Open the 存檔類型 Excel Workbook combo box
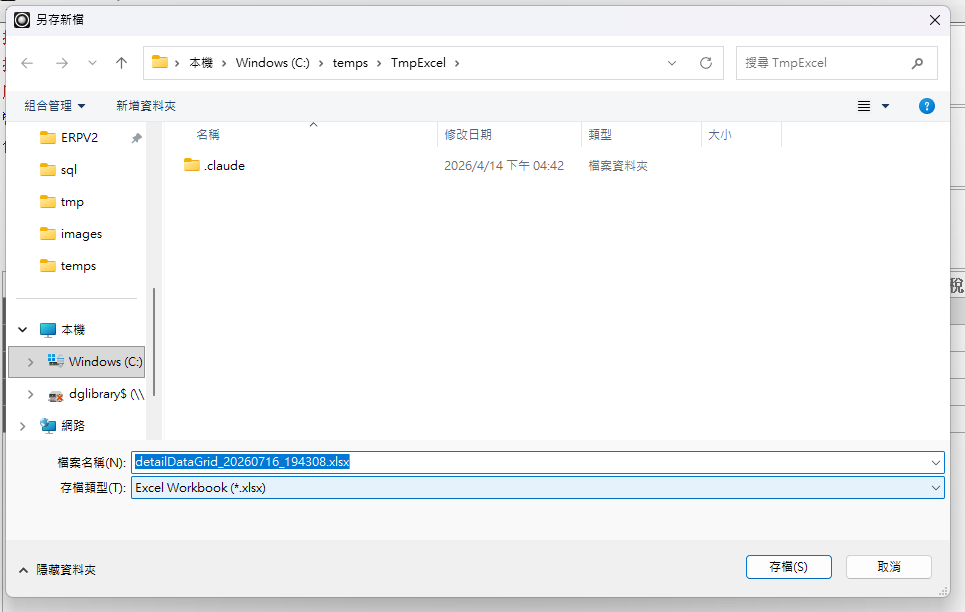Image resolution: width=965 pixels, height=612 pixels. coord(538,488)
